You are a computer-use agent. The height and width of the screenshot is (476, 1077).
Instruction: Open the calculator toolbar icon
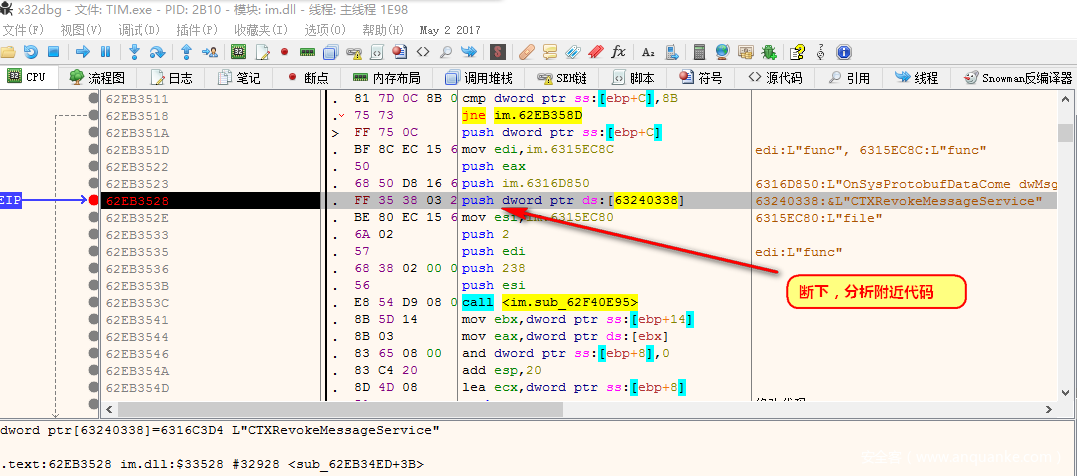coord(700,52)
